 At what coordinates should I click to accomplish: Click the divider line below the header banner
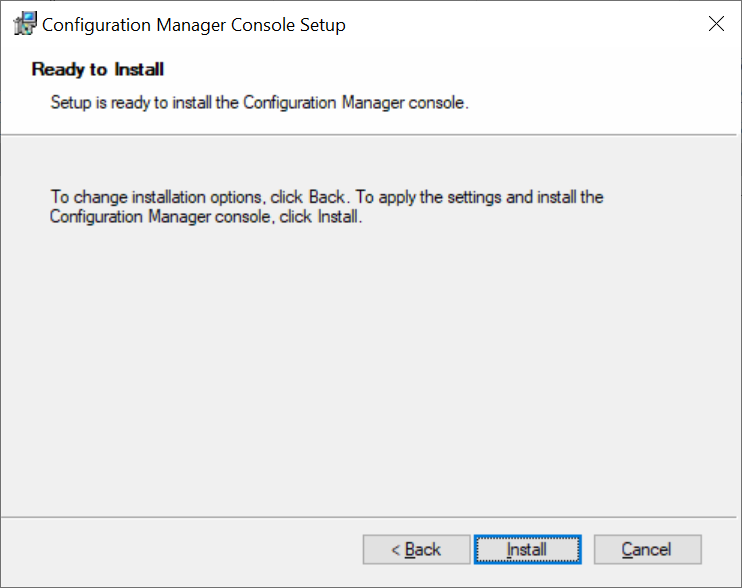click(369, 135)
